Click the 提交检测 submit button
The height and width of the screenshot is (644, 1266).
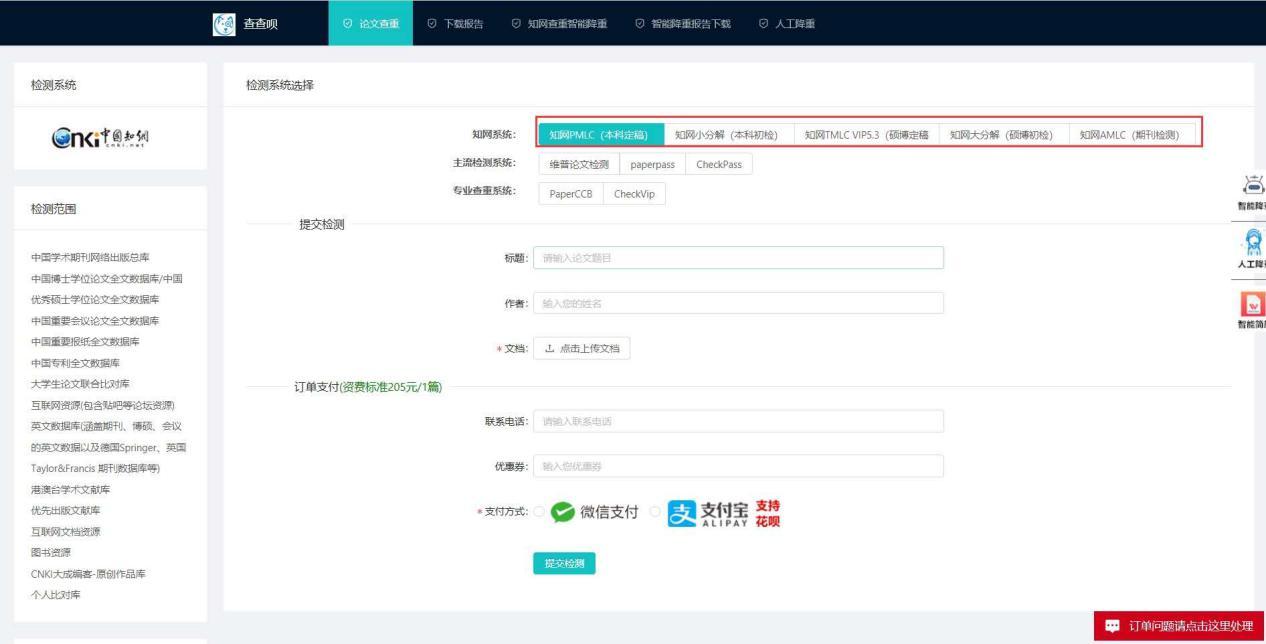point(565,563)
